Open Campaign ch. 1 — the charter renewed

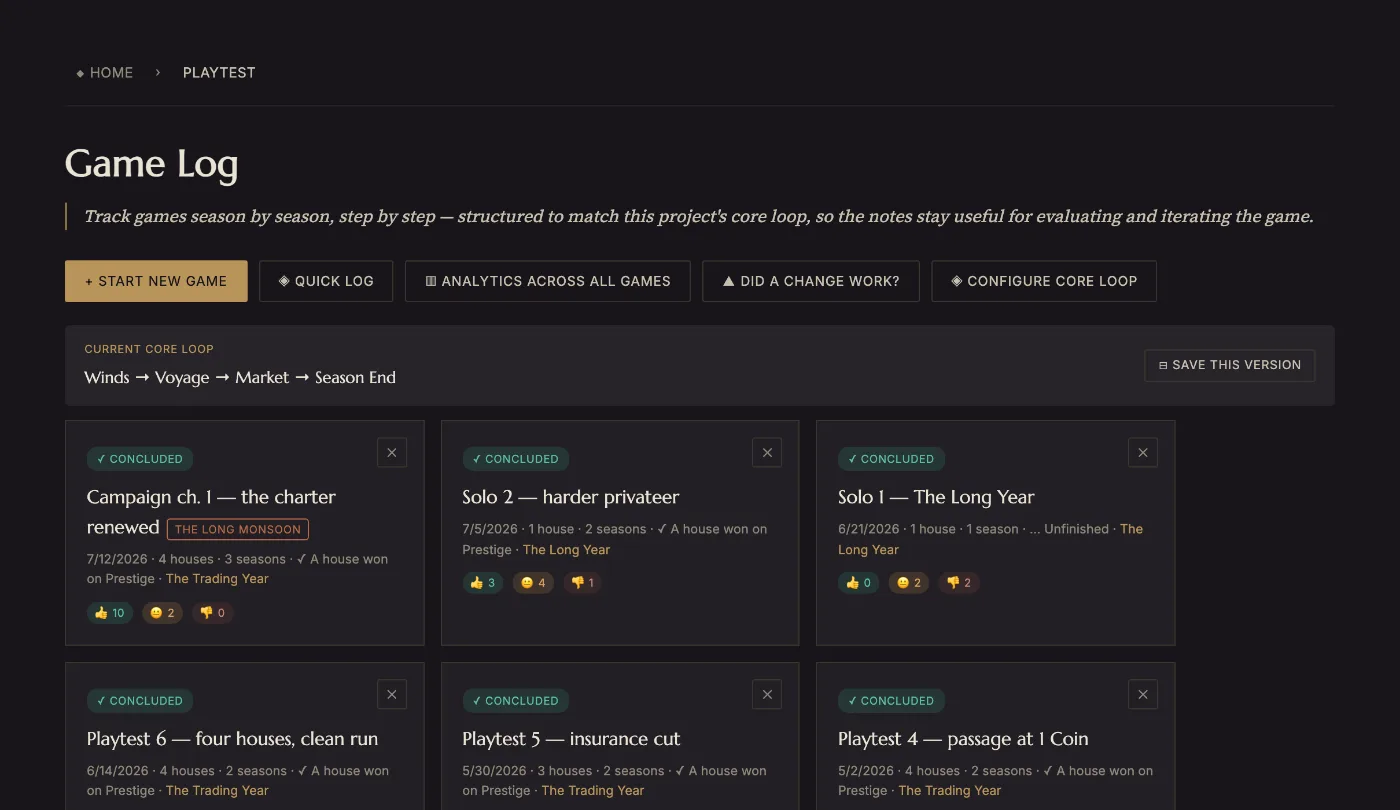[211, 511]
